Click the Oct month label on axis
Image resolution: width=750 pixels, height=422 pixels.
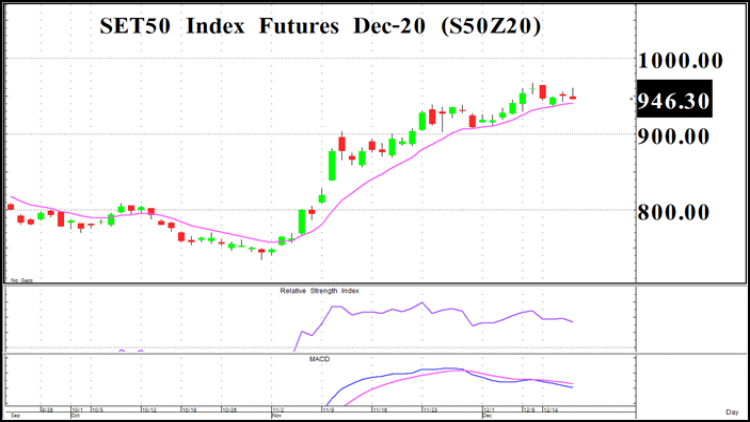point(75,416)
